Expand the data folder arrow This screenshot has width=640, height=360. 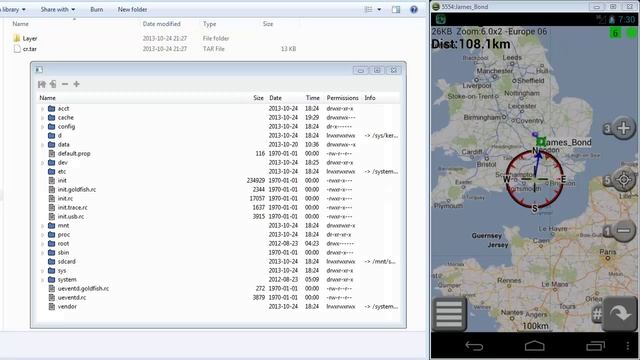[42, 145]
